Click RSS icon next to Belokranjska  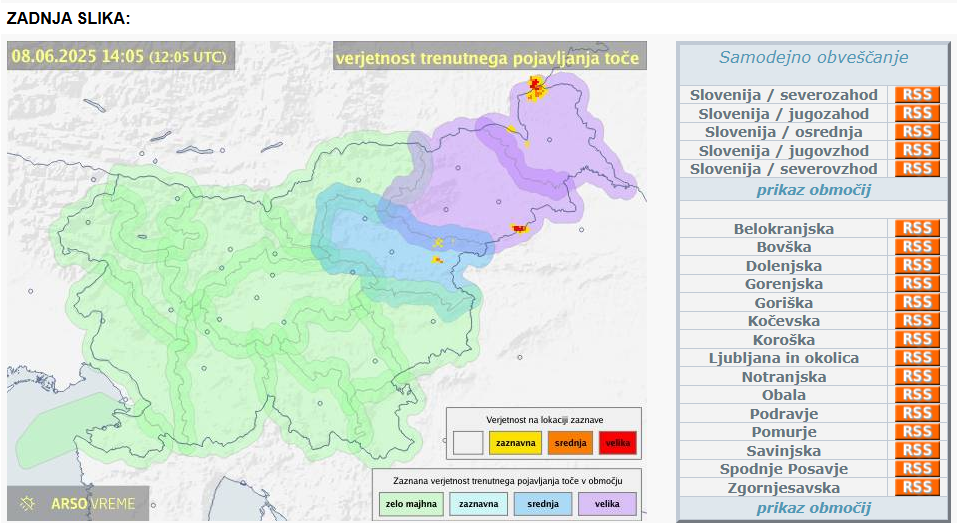[x=916, y=229]
